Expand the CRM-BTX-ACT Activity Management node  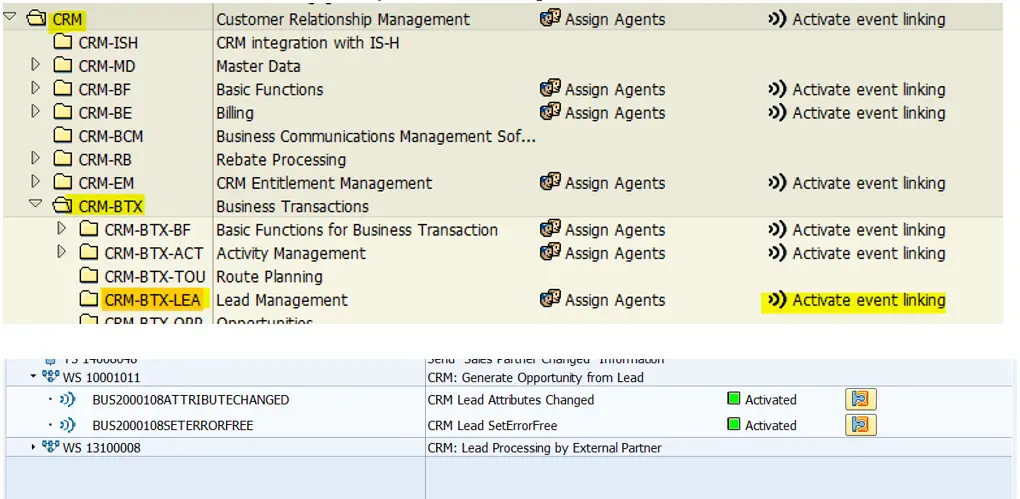(63, 253)
